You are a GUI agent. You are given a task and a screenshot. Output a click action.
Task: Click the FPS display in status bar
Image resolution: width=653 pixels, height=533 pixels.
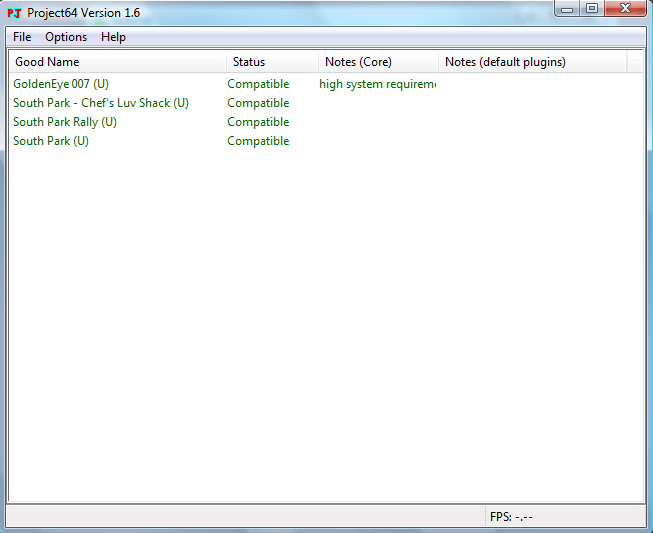pos(511,517)
